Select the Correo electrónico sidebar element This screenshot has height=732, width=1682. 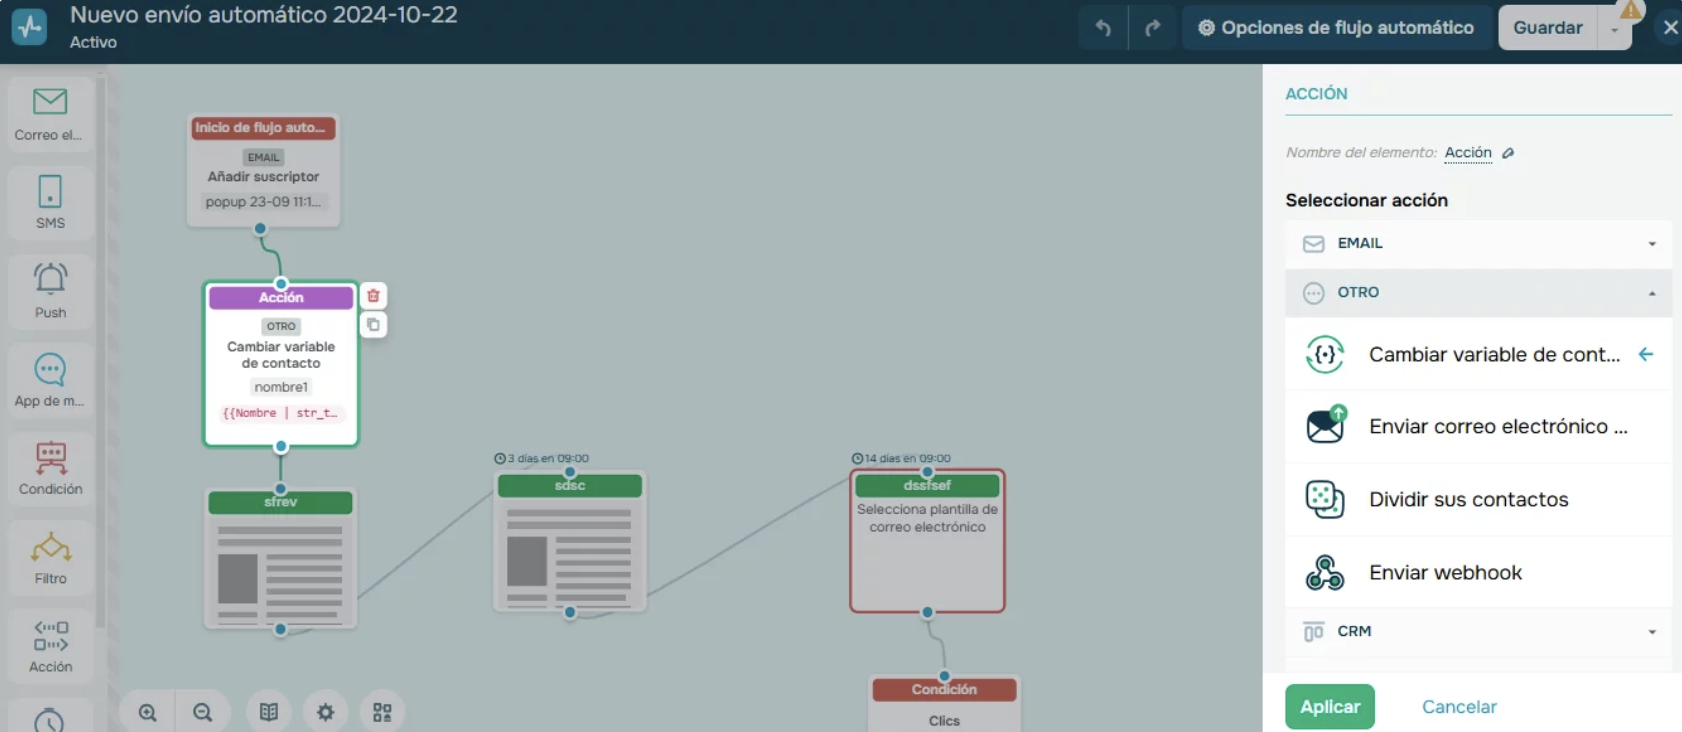(50, 114)
